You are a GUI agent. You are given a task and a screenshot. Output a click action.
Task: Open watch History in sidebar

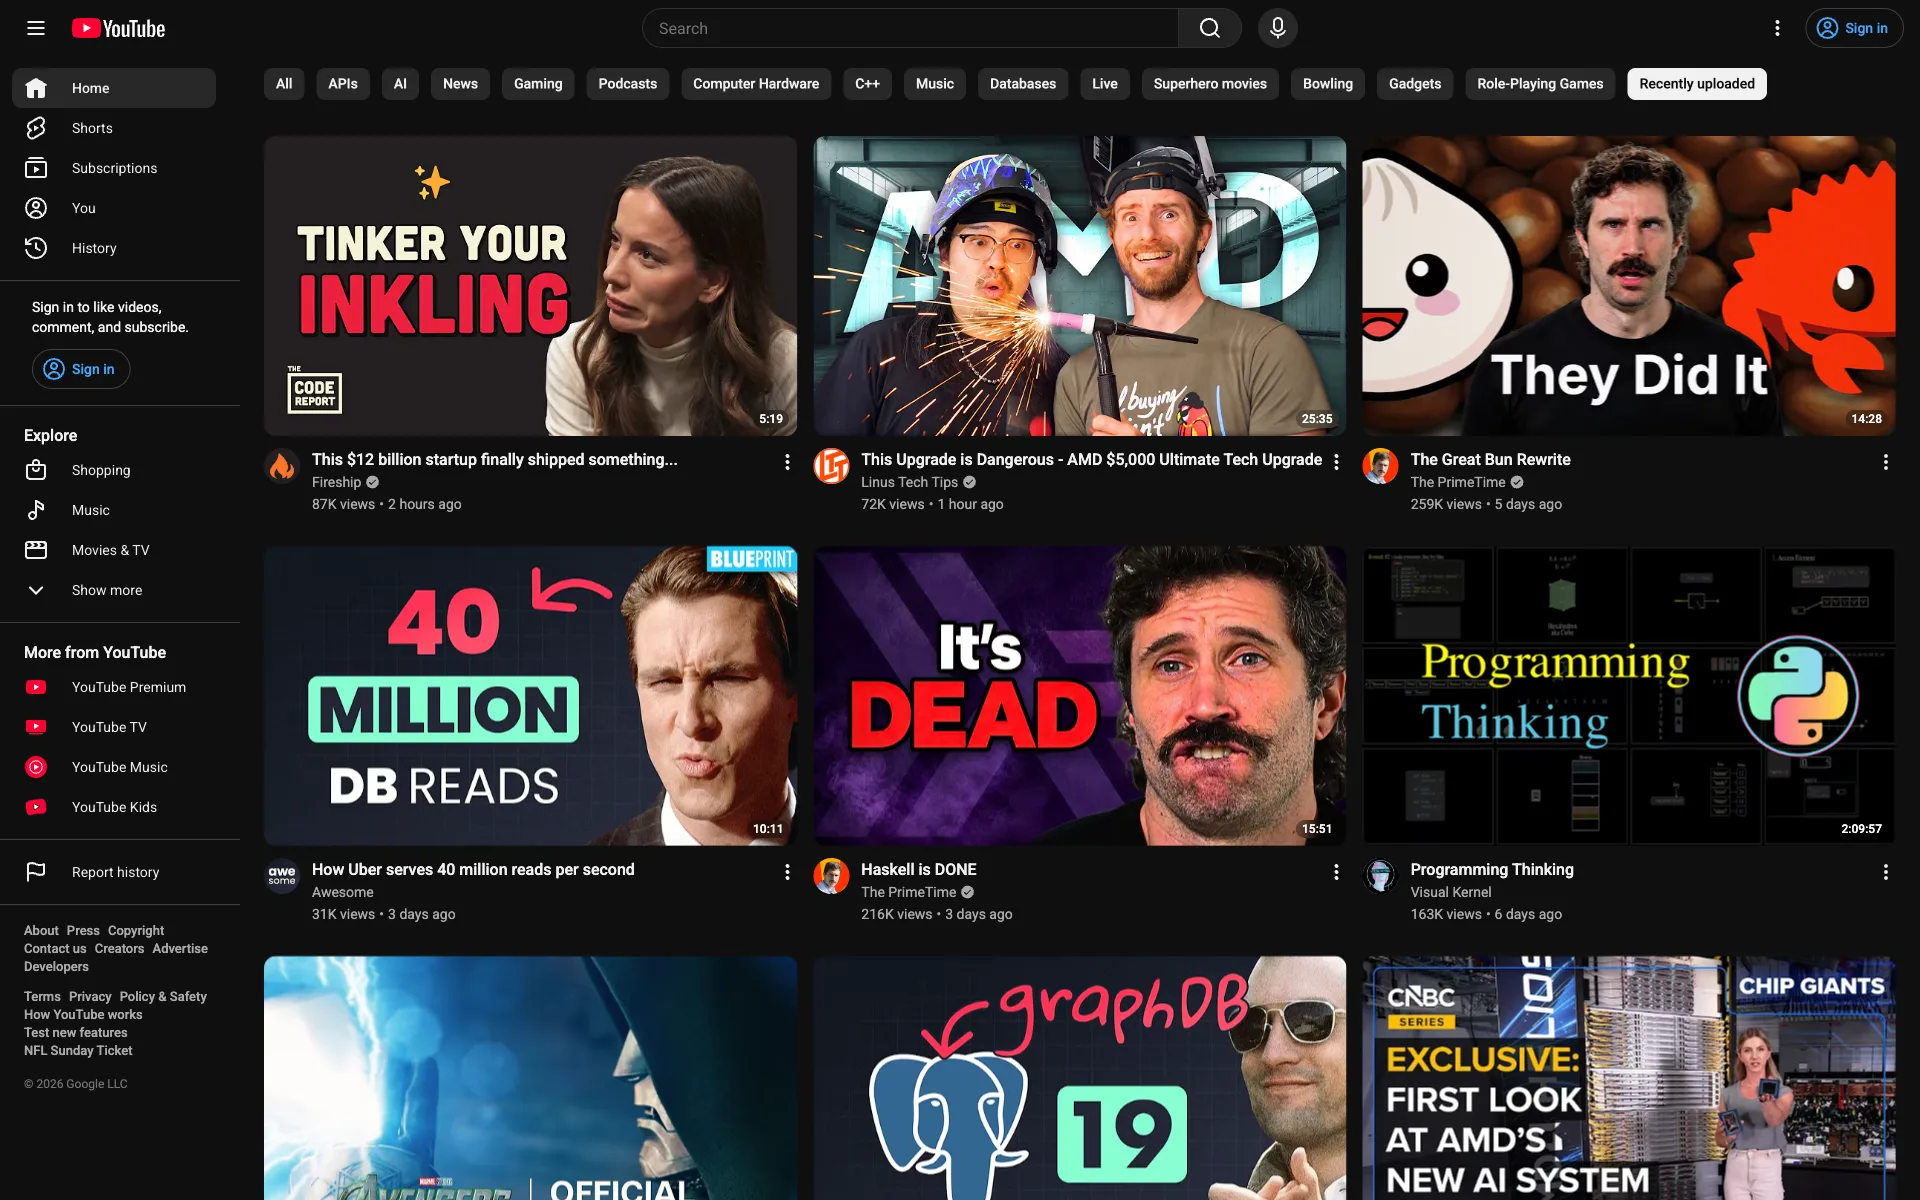coord(114,248)
